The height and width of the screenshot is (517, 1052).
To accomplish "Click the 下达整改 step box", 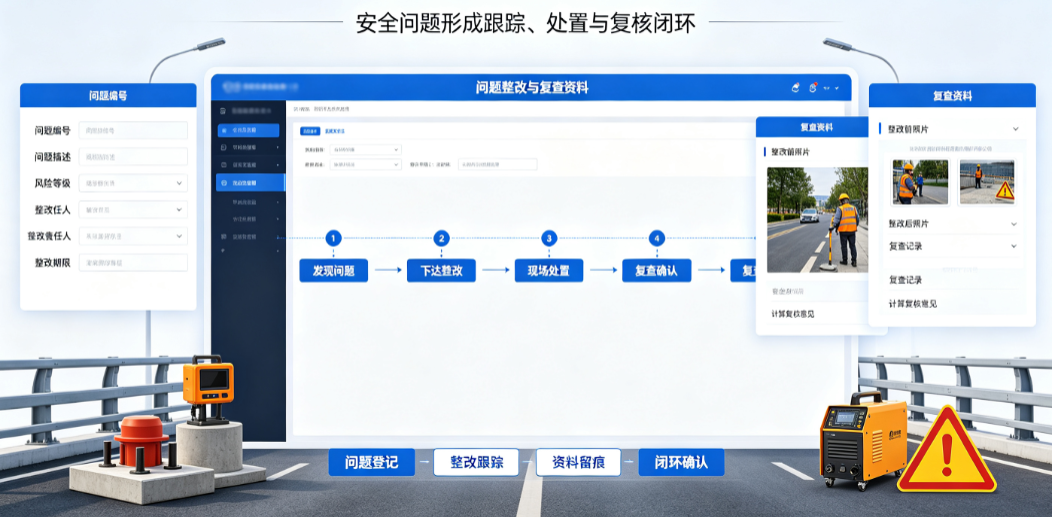I will tap(441, 270).
